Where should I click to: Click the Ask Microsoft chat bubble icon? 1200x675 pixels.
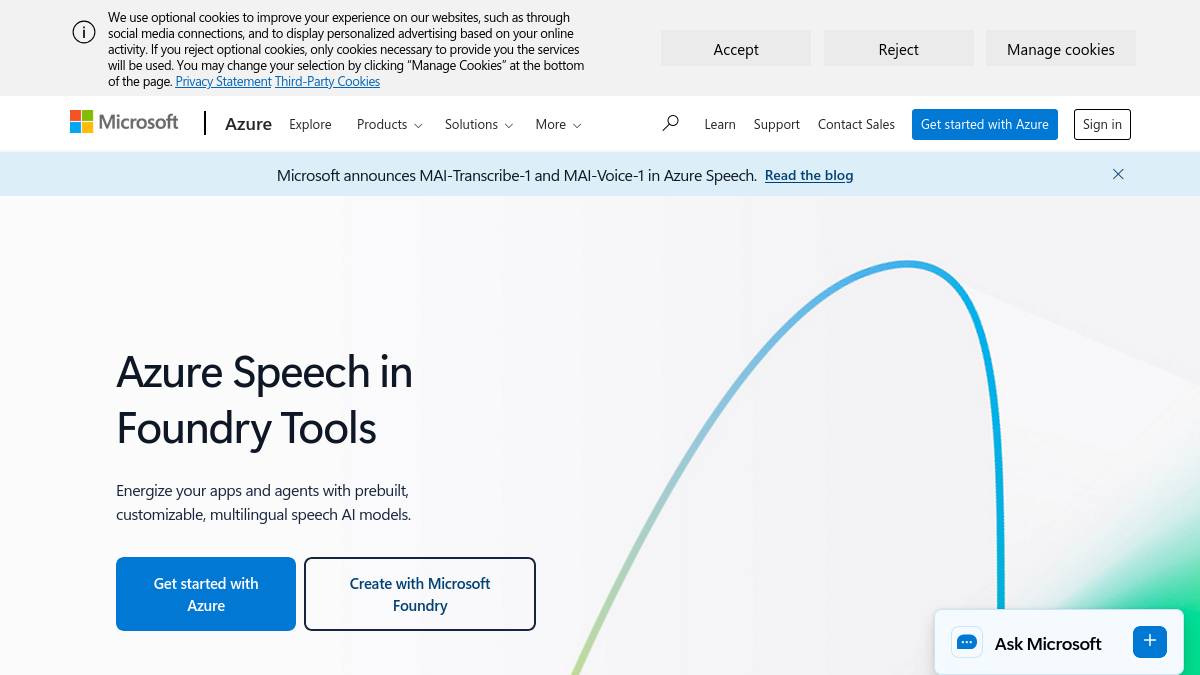point(966,643)
